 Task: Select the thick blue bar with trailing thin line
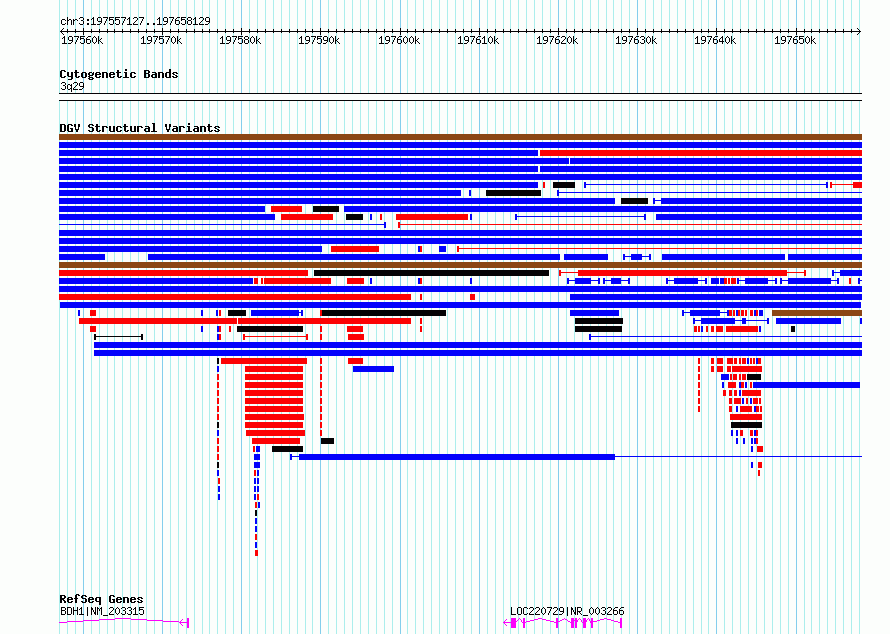[x=457, y=457]
